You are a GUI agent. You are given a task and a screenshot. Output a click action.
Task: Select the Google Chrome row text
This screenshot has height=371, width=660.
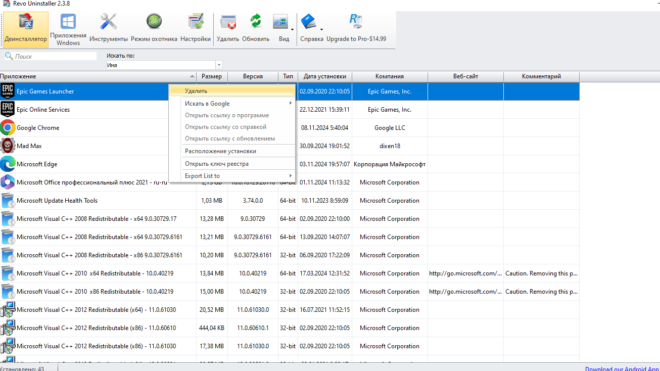point(38,128)
